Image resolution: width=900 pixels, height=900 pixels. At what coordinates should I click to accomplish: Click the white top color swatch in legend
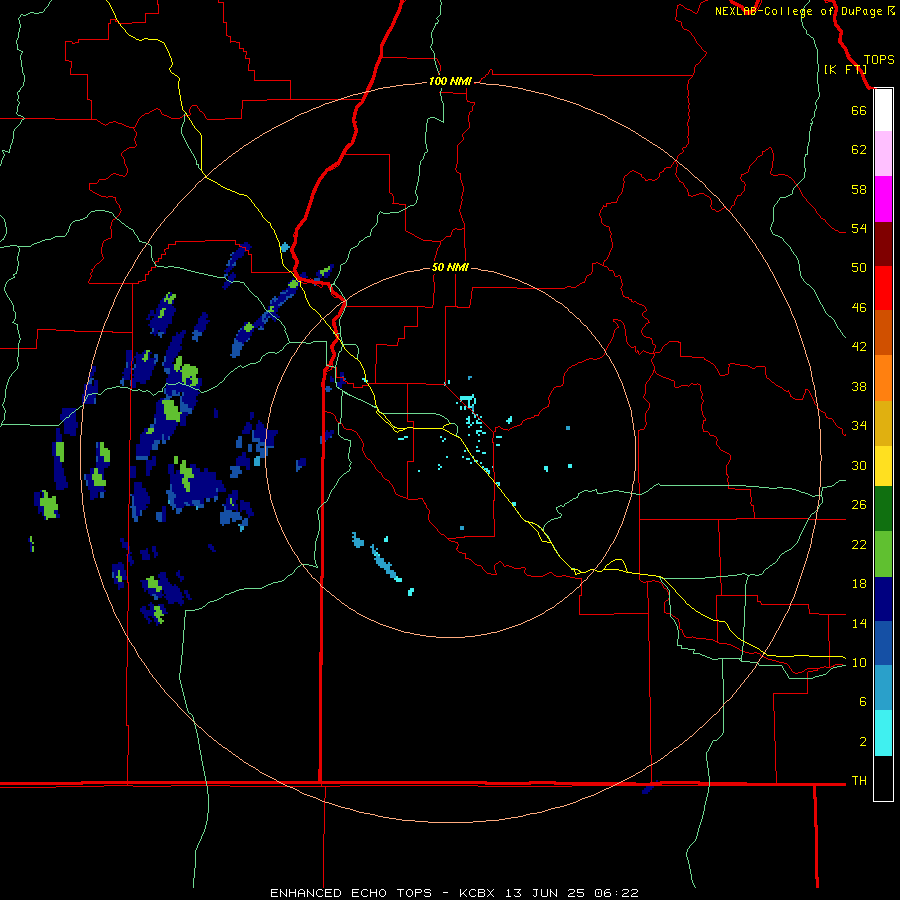[883, 110]
